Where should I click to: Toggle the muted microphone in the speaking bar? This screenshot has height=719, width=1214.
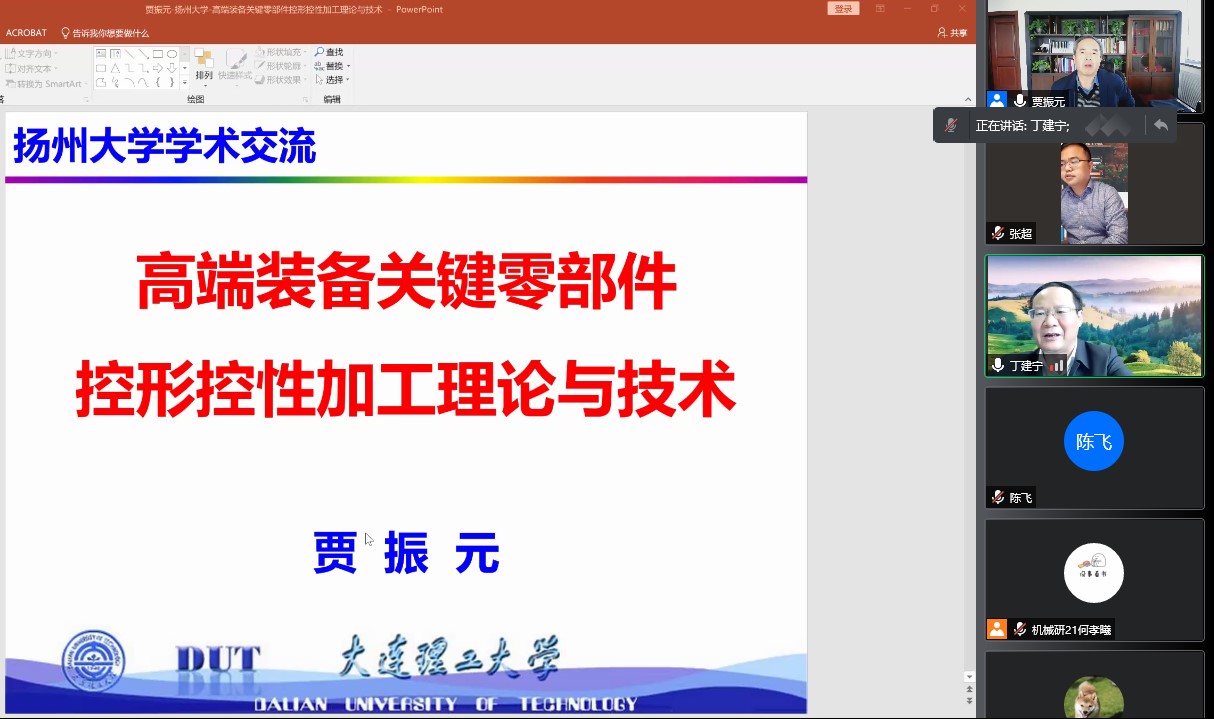pos(951,125)
